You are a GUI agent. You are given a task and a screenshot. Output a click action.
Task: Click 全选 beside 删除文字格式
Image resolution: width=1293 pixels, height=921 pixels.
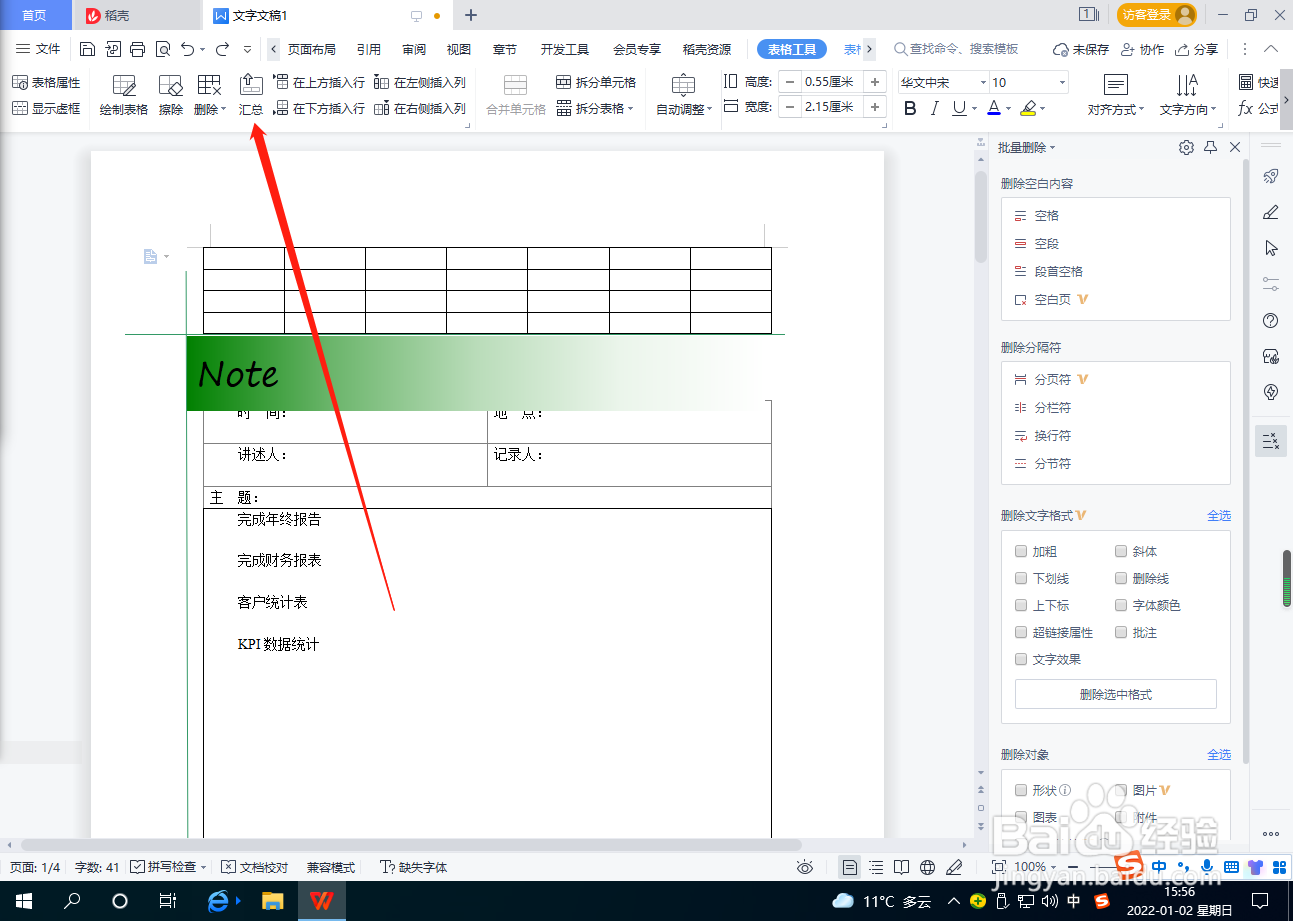[x=1219, y=516]
